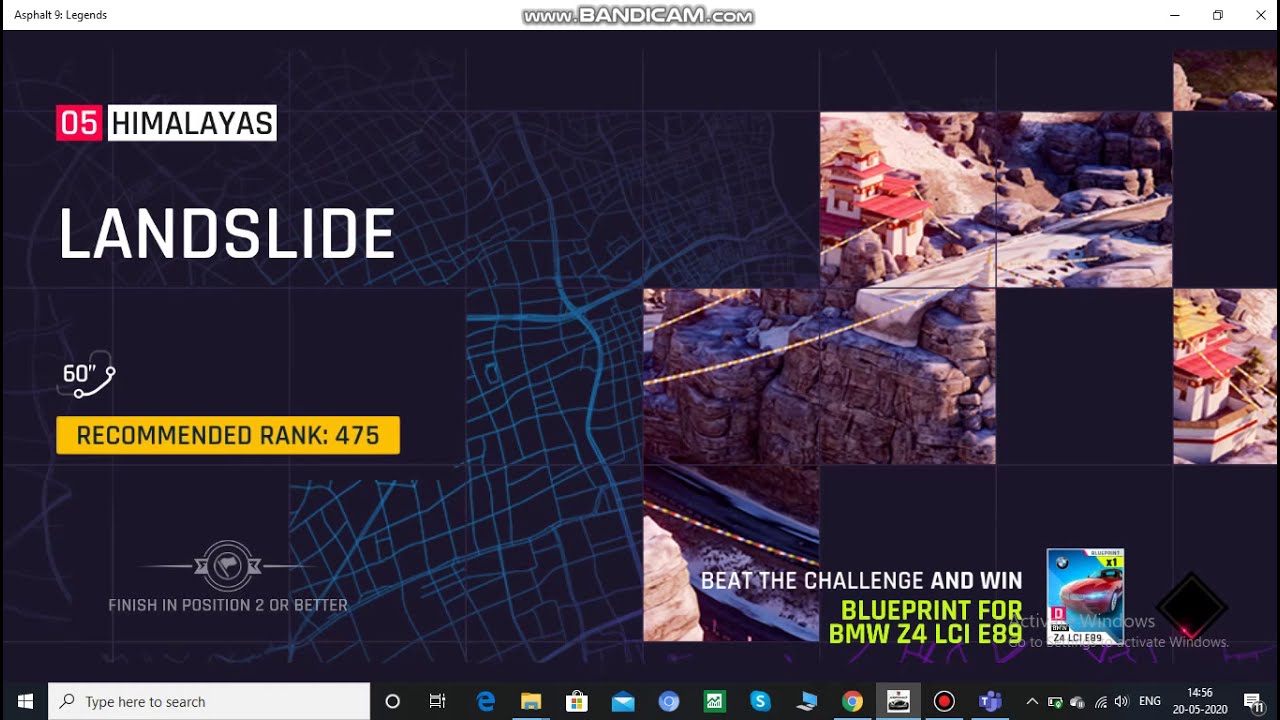Click the 05 chapter number badge
This screenshot has width=1280, height=720.
pos(80,123)
